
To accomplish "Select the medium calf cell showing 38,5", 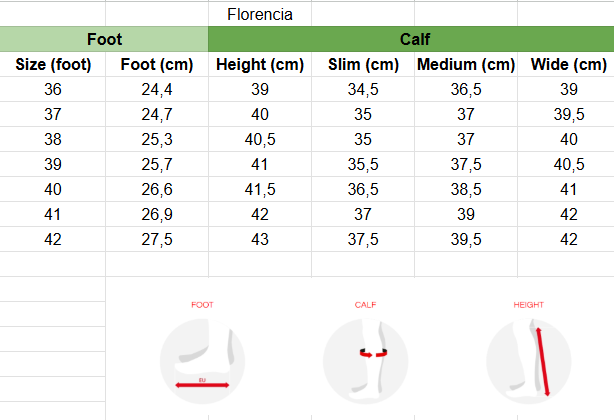I will point(466,190).
